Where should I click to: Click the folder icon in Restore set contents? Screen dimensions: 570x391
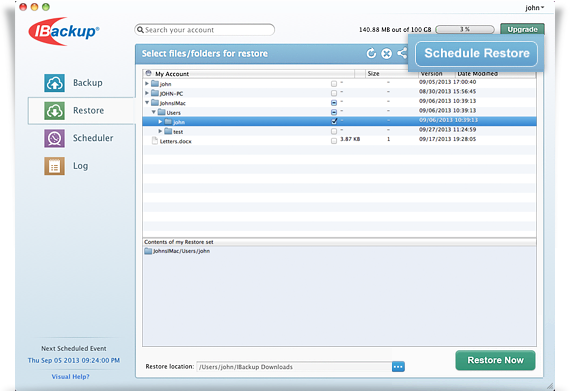[148, 251]
